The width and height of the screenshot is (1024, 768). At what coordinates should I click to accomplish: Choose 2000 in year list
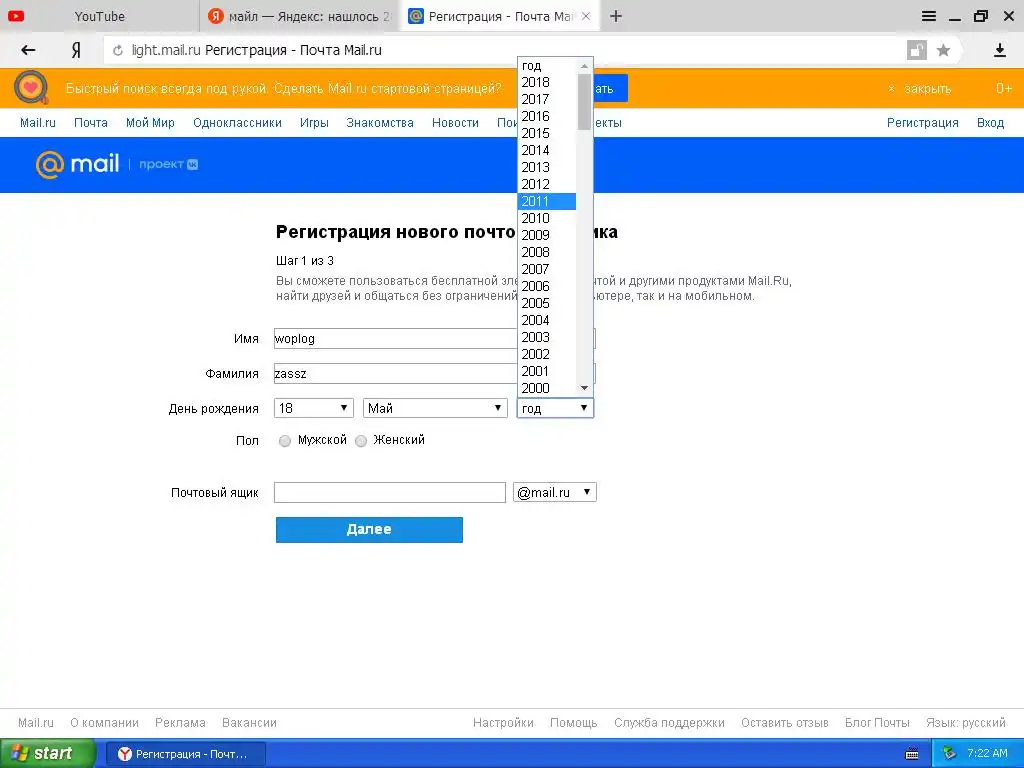tap(547, 388)
